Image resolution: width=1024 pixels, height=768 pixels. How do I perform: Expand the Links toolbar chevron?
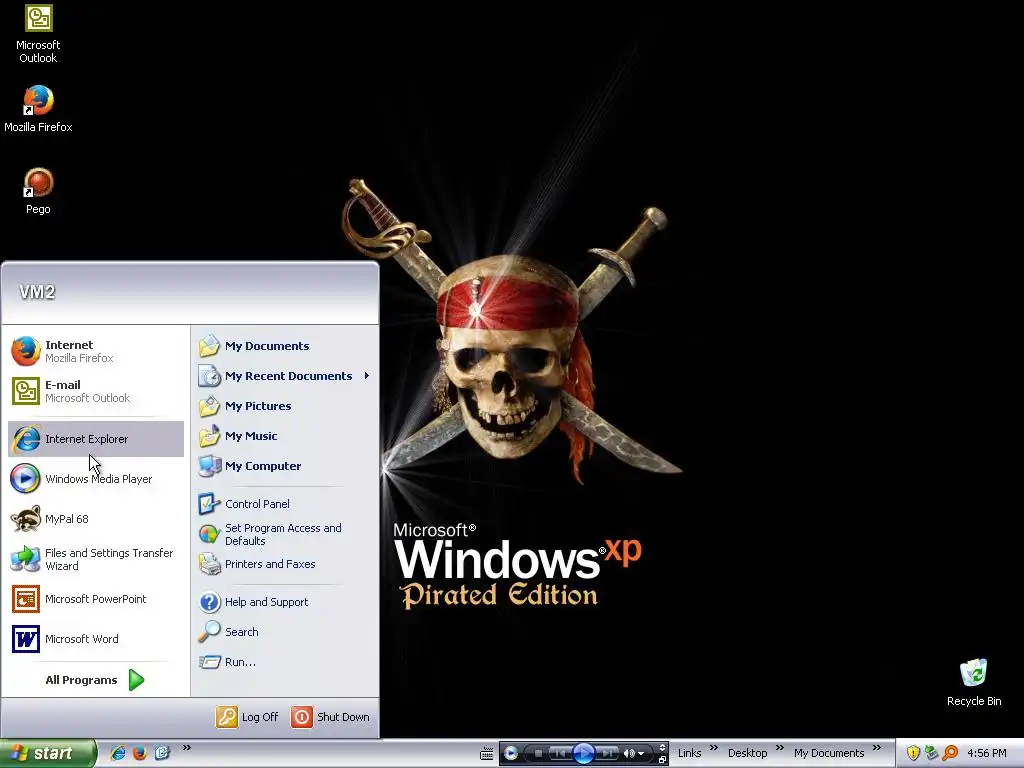point(714,748)
